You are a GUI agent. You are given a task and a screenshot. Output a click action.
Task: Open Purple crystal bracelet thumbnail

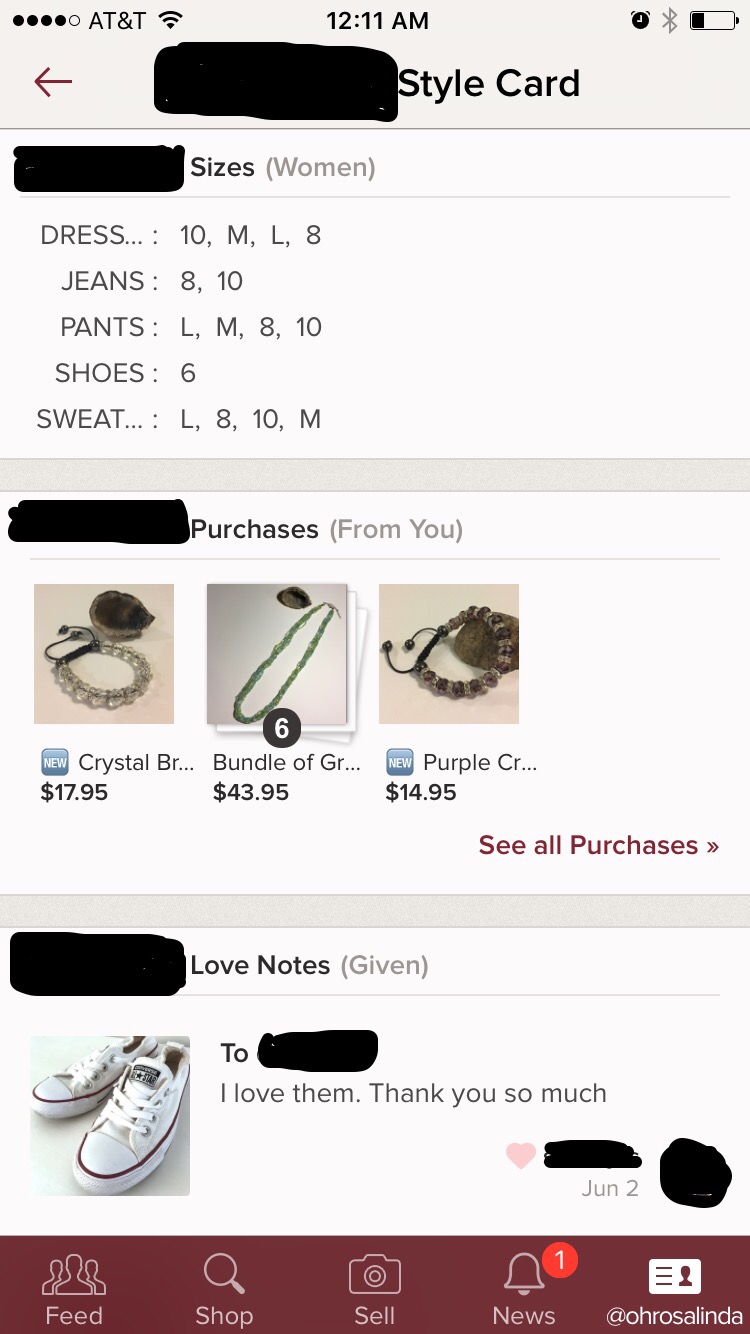[x=449, y=654]
